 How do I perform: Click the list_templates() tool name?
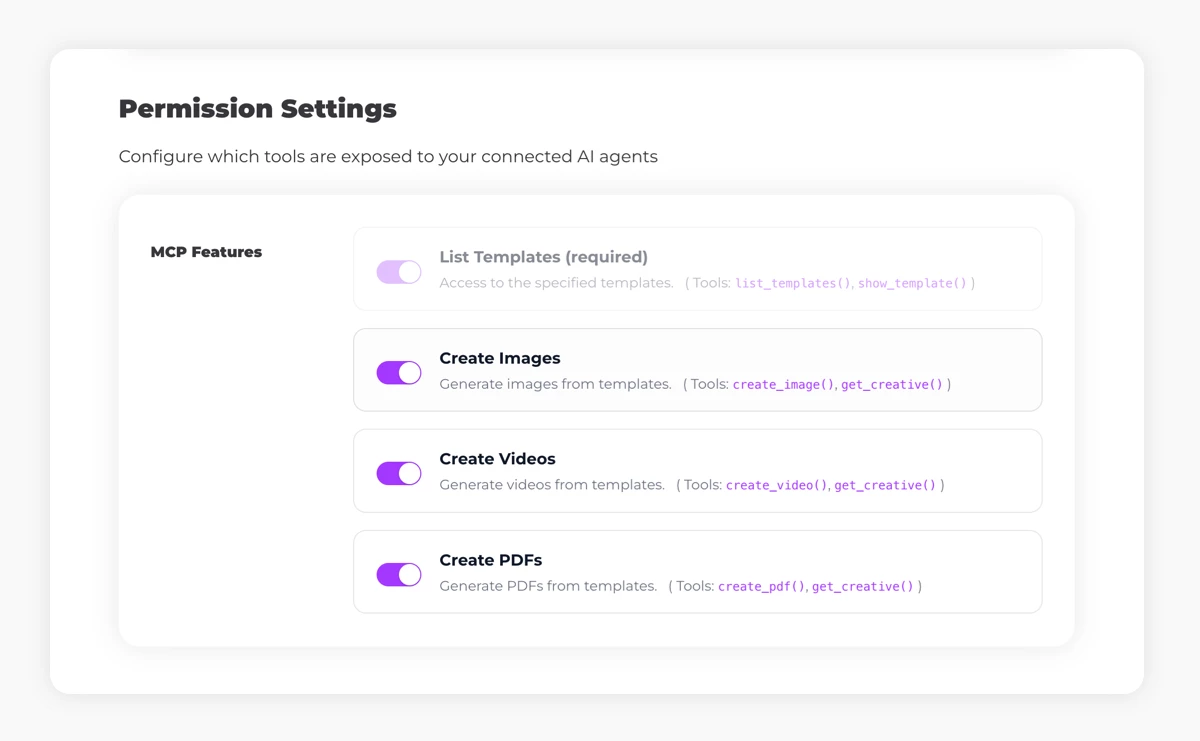click(x=792, y=283)
